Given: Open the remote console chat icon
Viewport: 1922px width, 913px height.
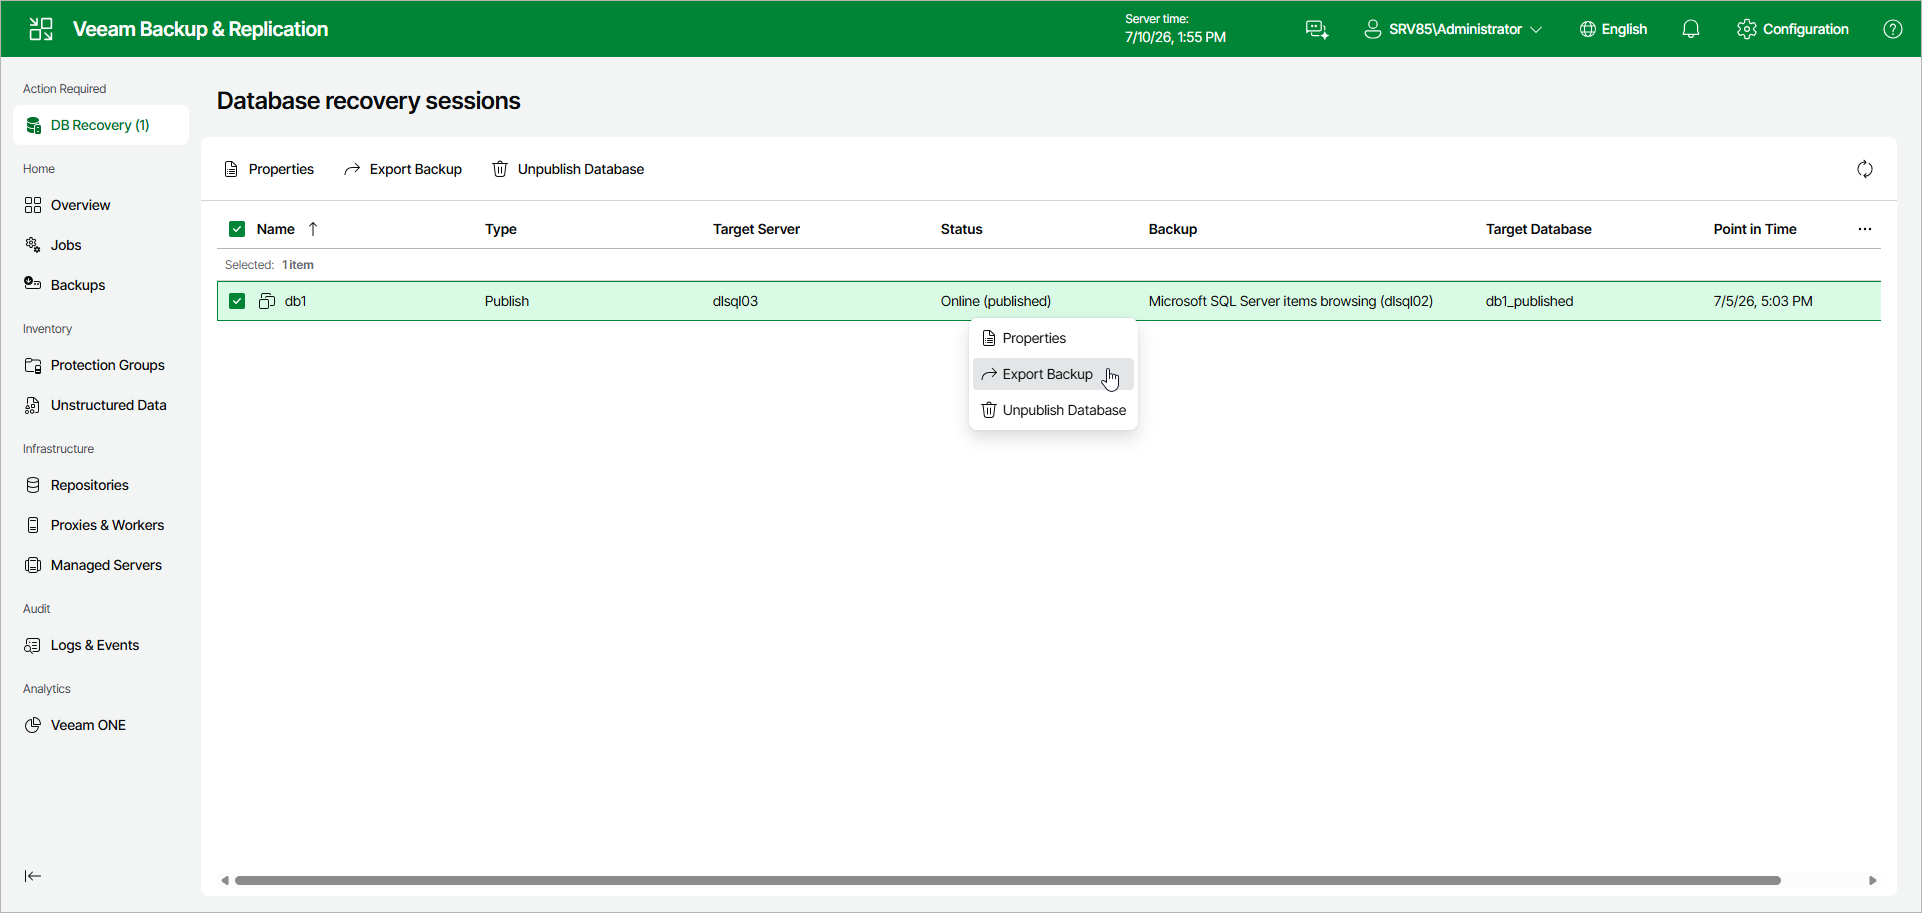Looking at the screenshot, I should pyautogui.click(x=1317, y=29).
